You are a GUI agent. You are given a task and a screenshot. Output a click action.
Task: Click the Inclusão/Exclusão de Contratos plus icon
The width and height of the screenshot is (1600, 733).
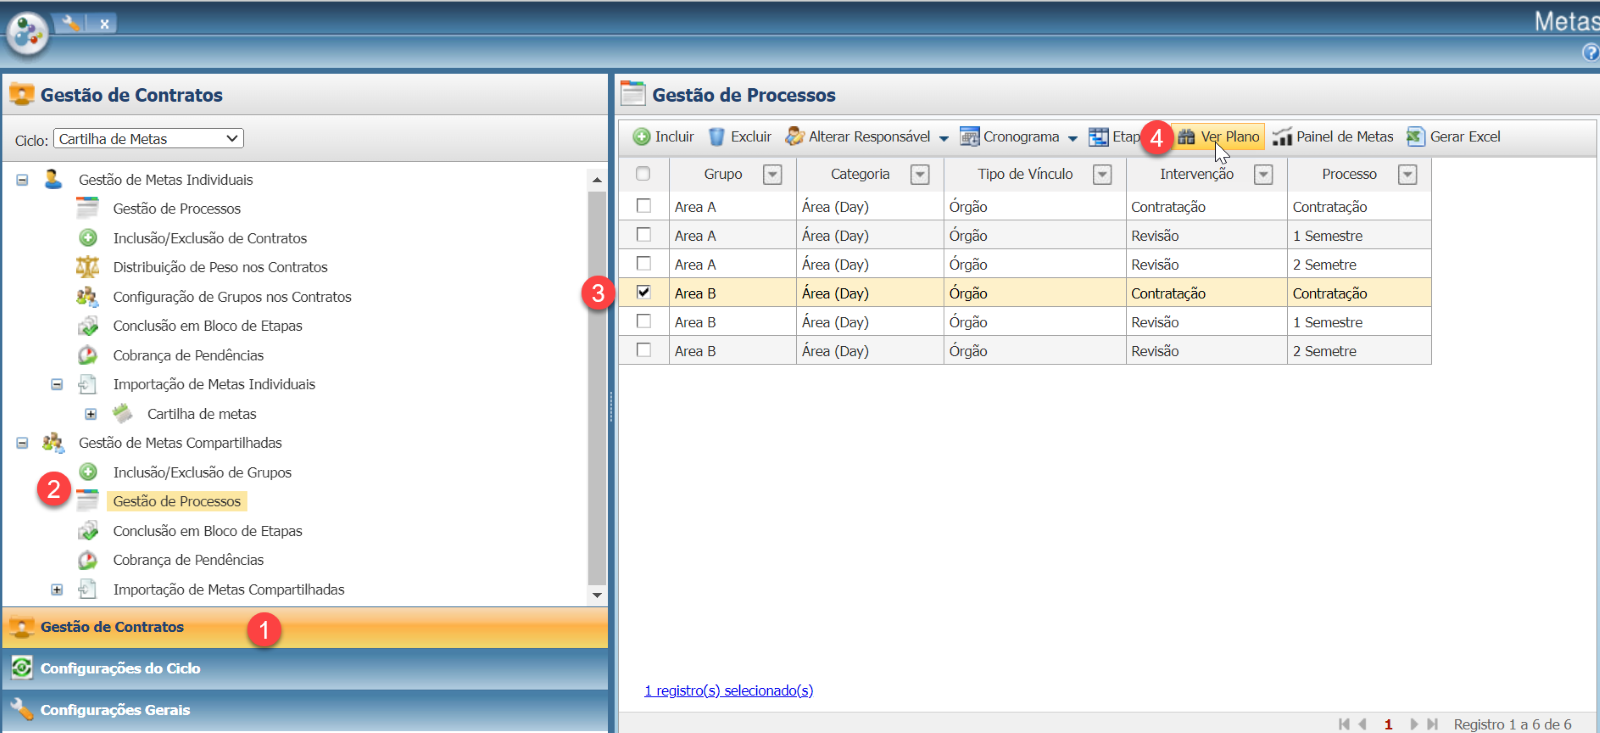(x=88, y=238)
